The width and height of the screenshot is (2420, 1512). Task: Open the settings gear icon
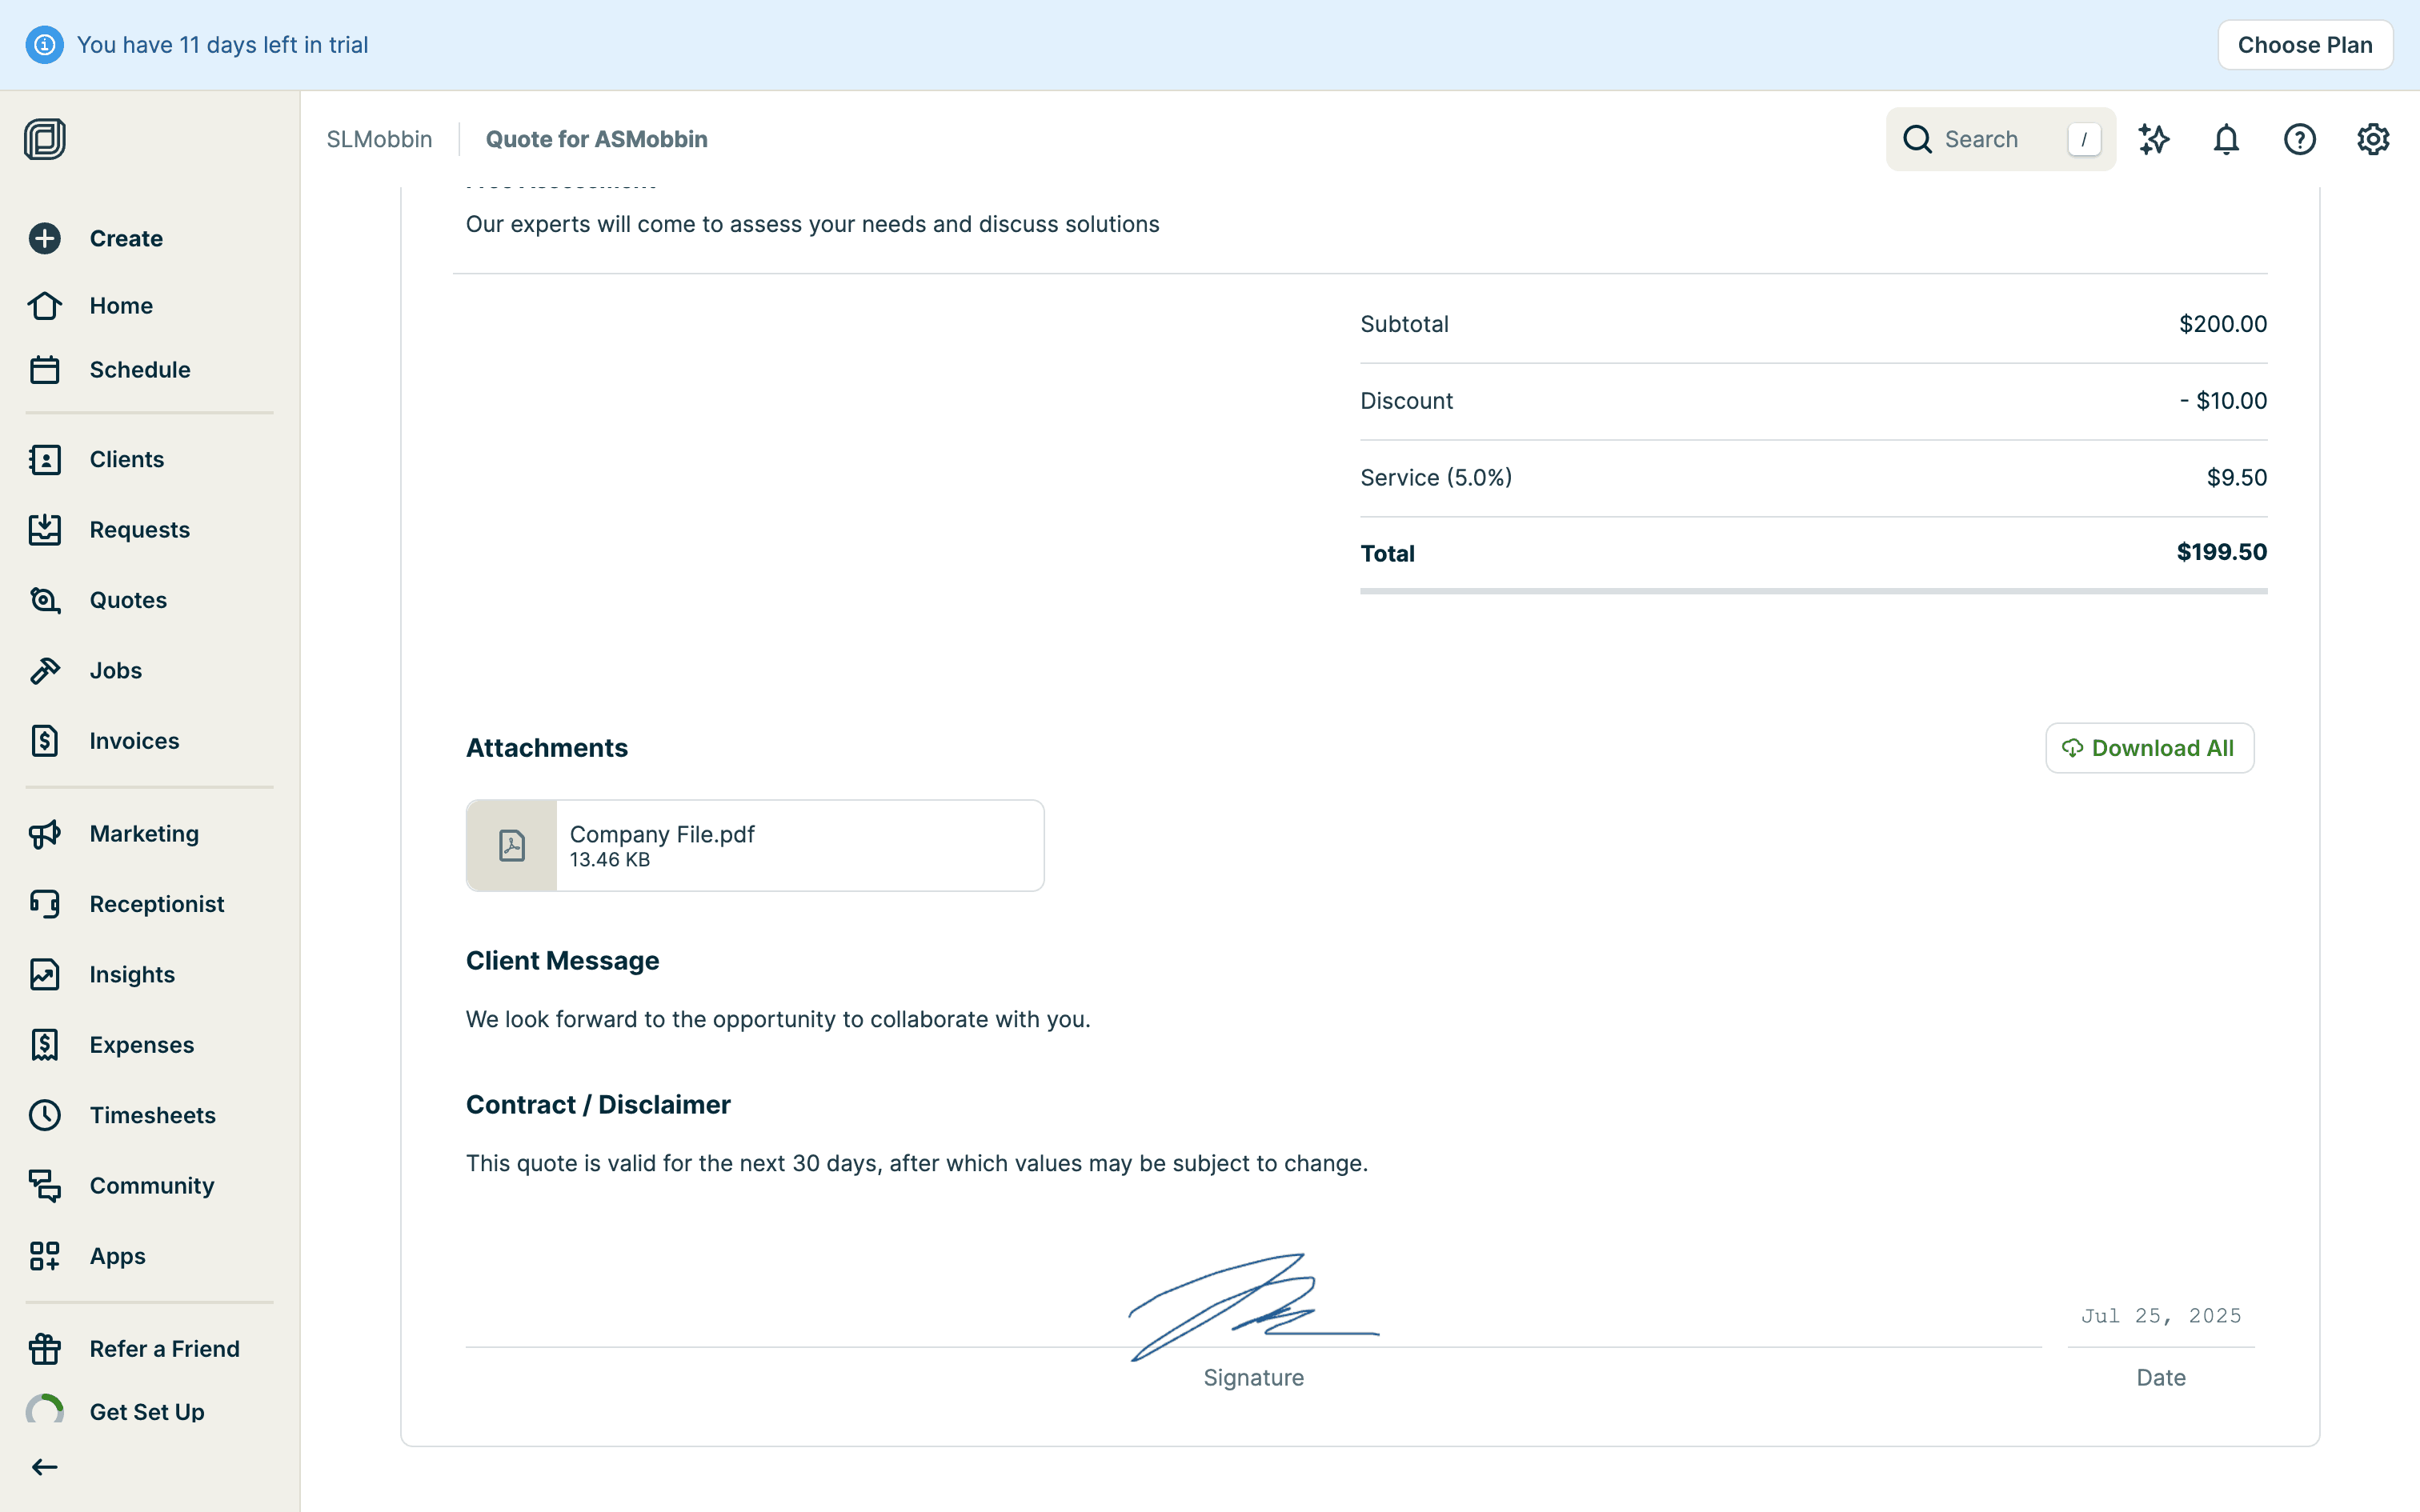click(2372, 139)
